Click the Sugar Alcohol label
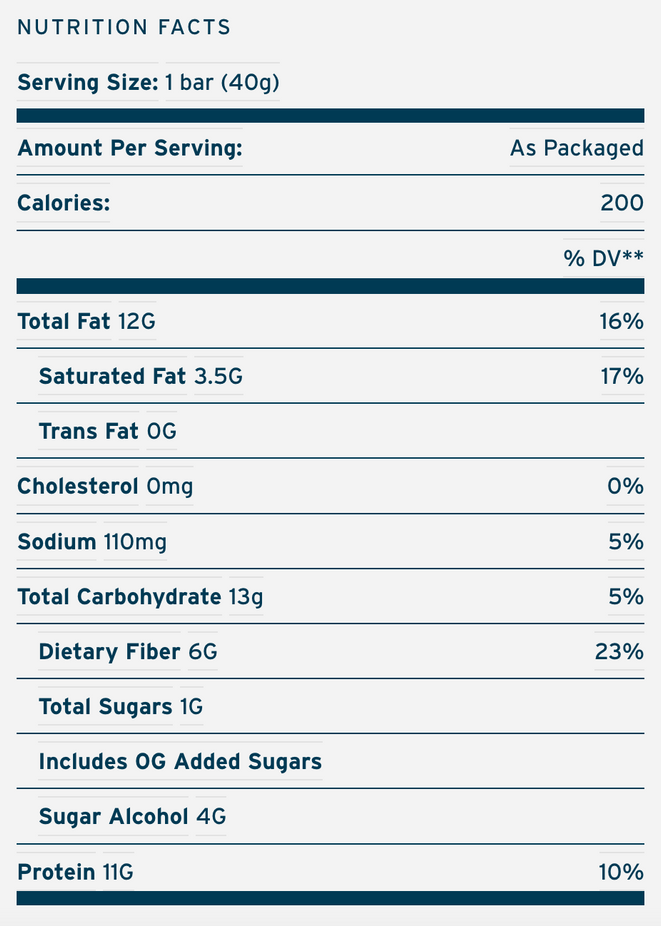 pos(113,817)
